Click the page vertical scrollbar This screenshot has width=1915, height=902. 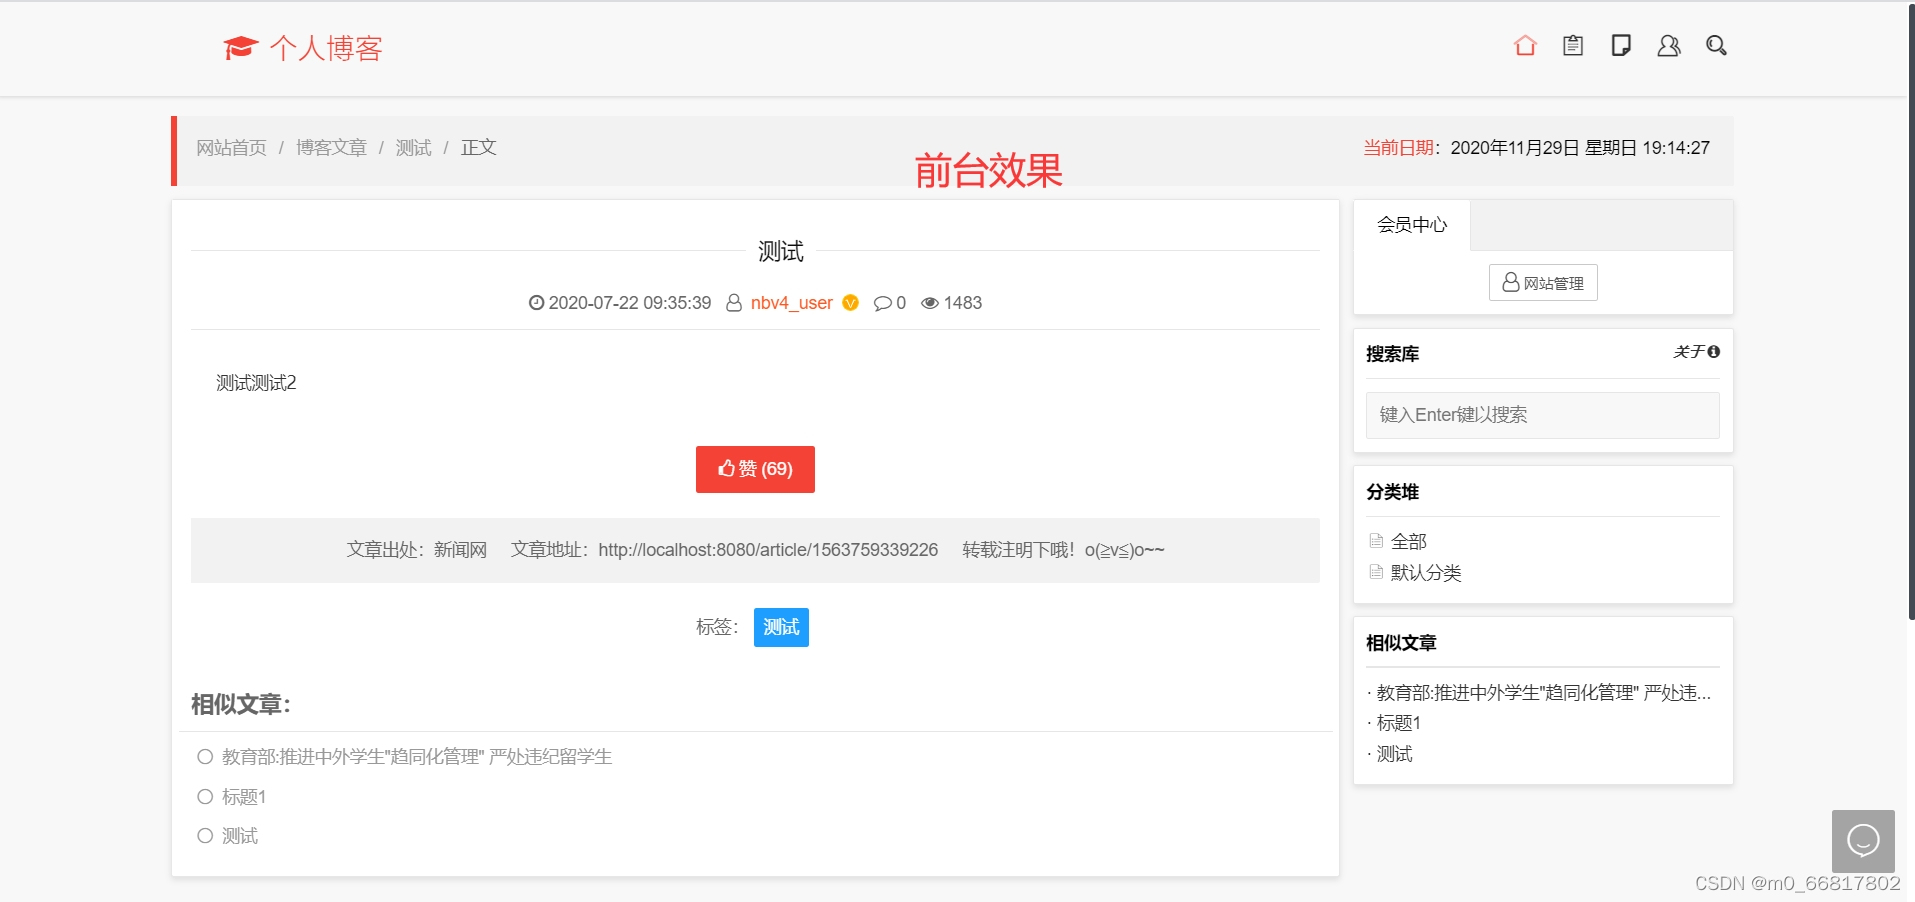(x=1911, y=310)
